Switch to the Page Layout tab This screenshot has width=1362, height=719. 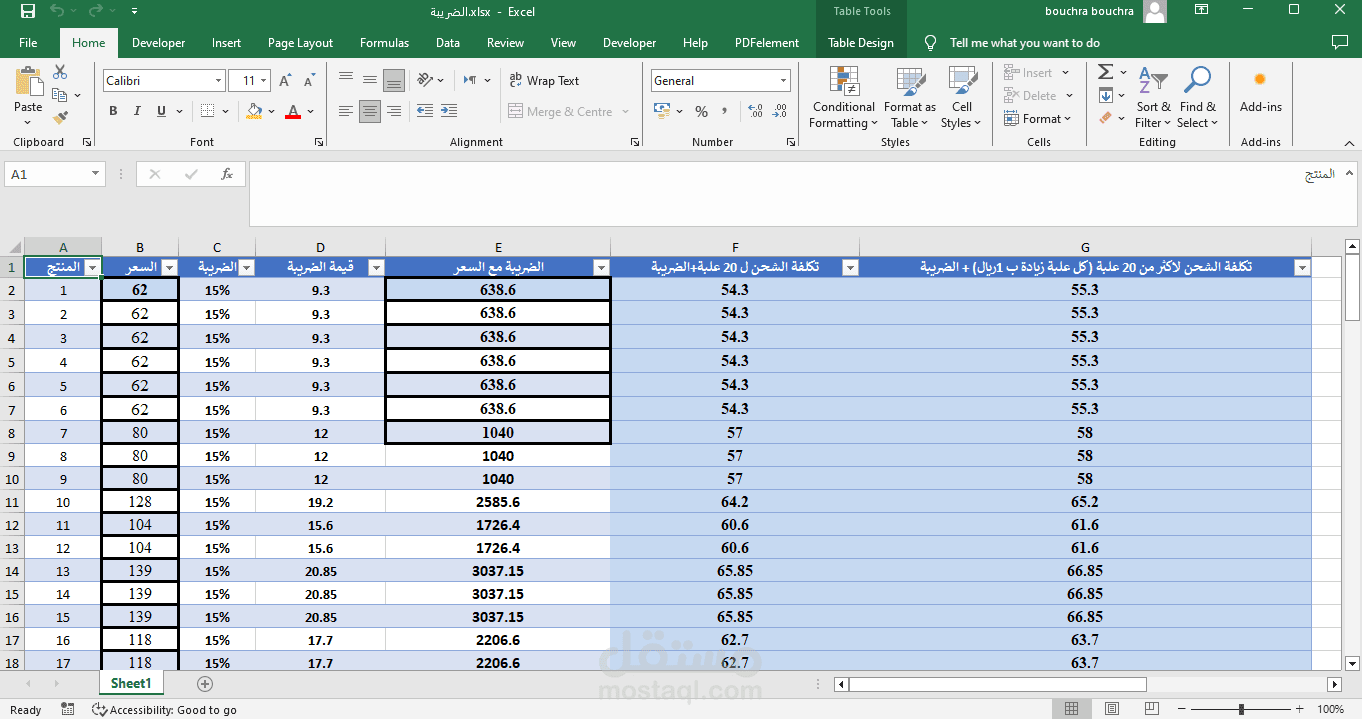300,43
